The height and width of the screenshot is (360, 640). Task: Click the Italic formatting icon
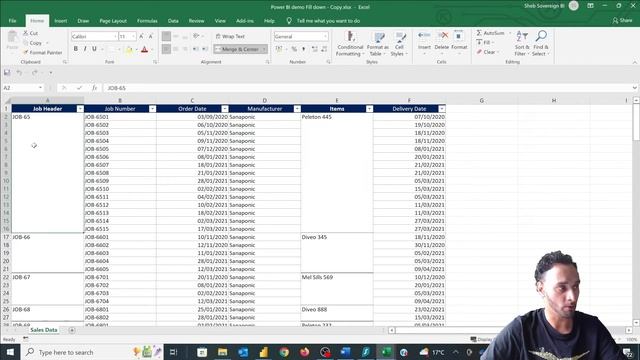pyautogui.click(x=85, y=49)
